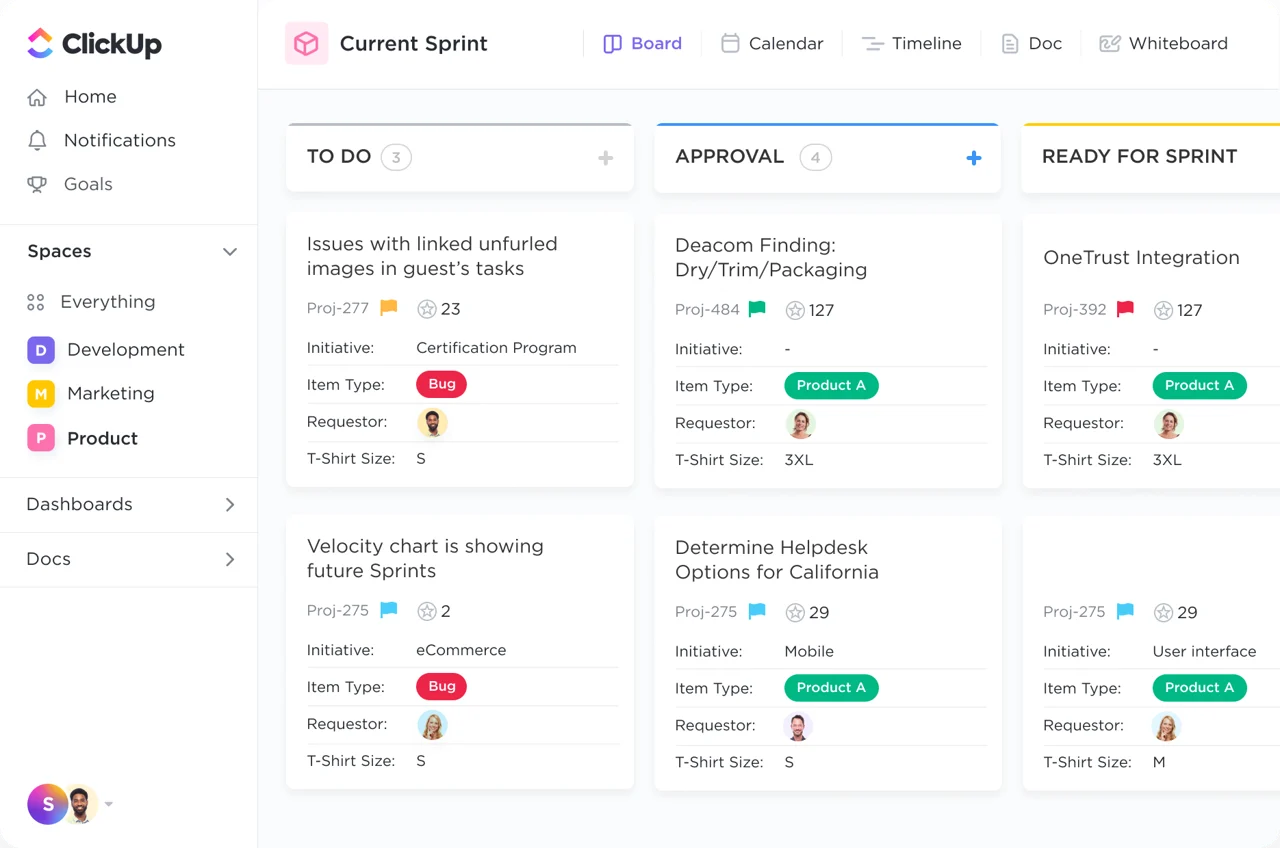The image size is (1280, 848).
Task: Open Home via house icon
Action: (37, 97)
